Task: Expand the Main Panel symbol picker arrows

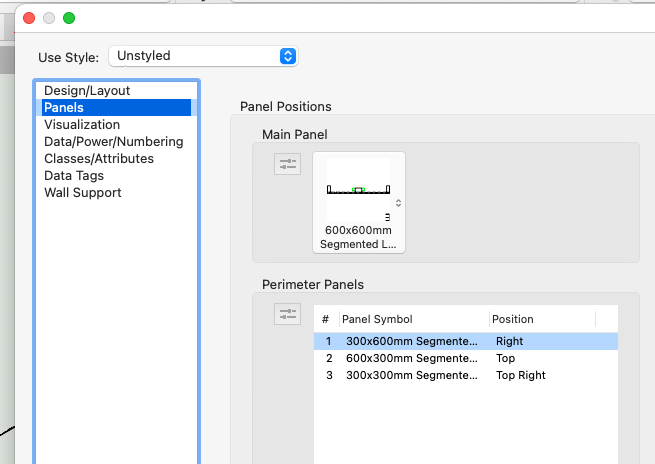Action: [399, 203]
